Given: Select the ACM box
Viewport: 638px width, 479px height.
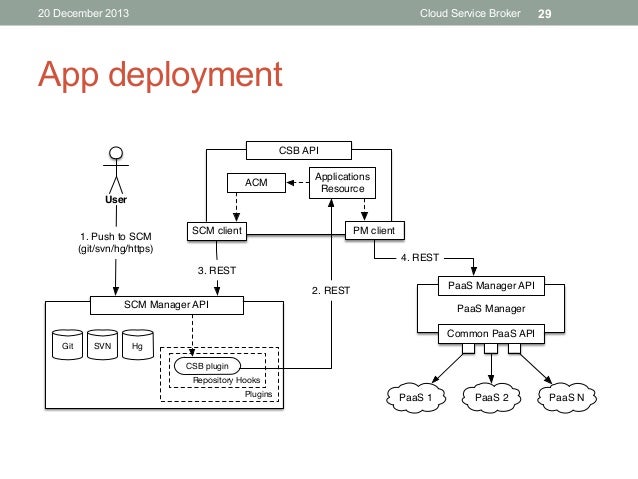Looking at the screenshot, I should [x=256, y=183].
